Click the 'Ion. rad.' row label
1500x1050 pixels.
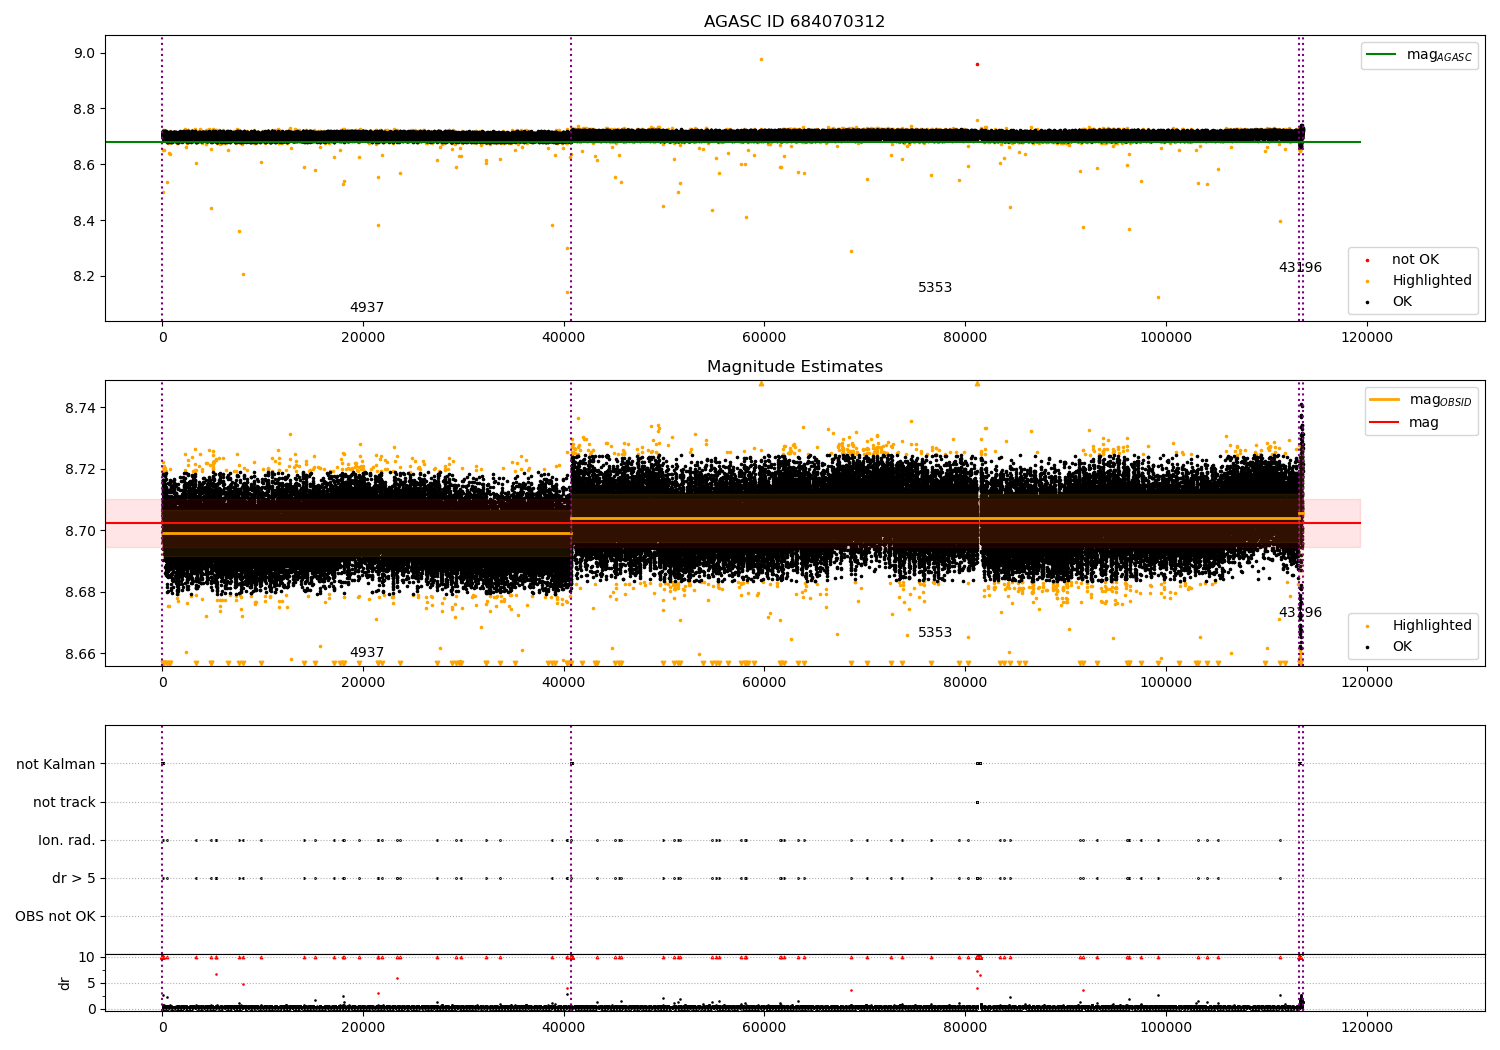click(67, 840)
